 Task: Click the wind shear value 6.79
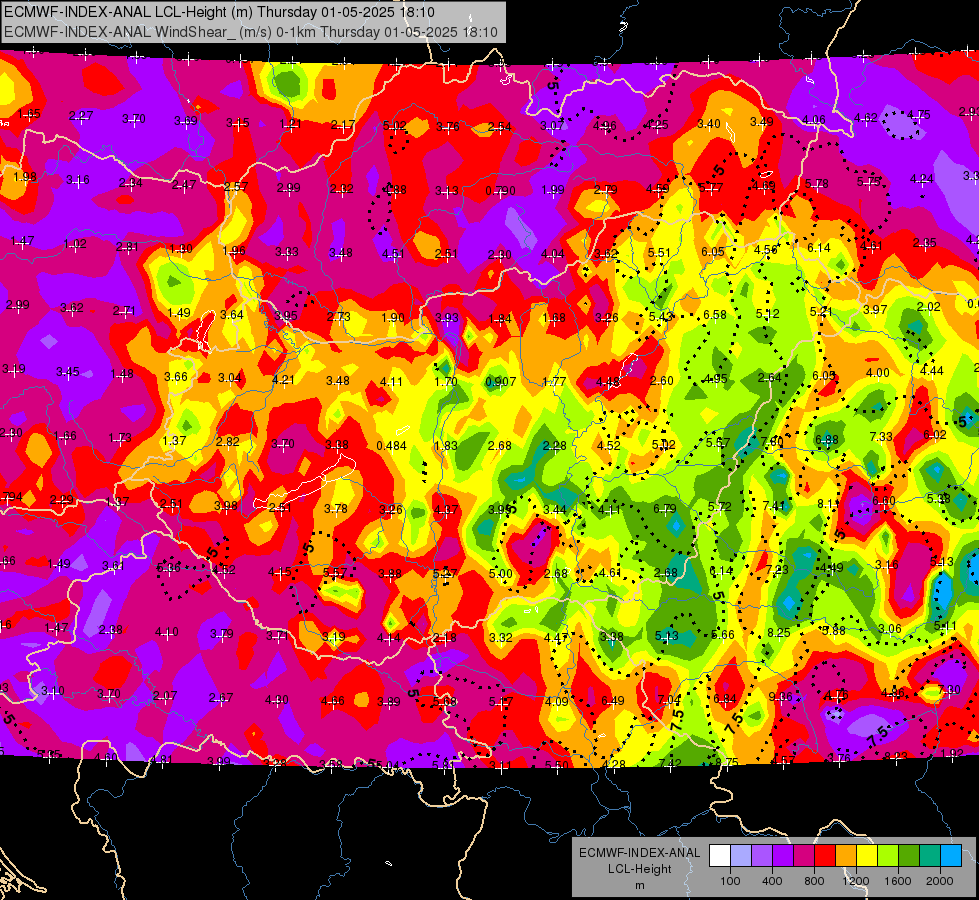pyautogui.click(x=665, y=508)
